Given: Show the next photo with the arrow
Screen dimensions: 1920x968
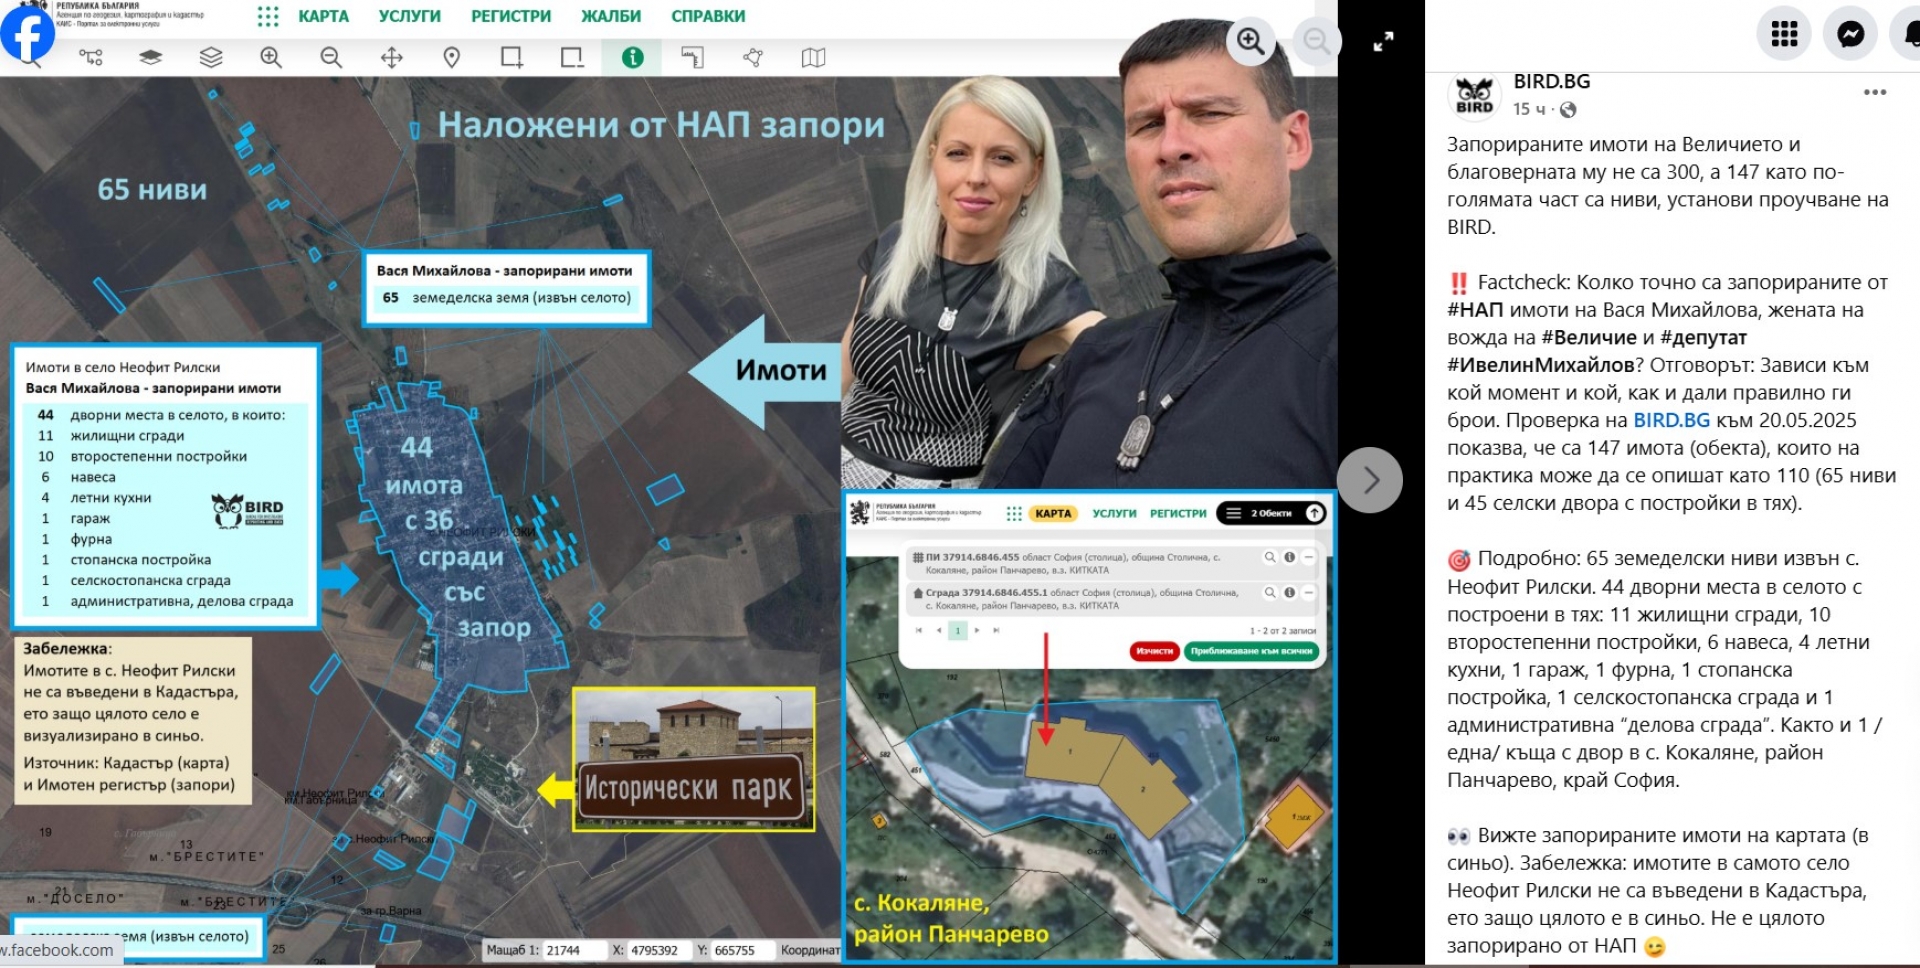Looking at the screenshot, I should [x=1370, y=480].
